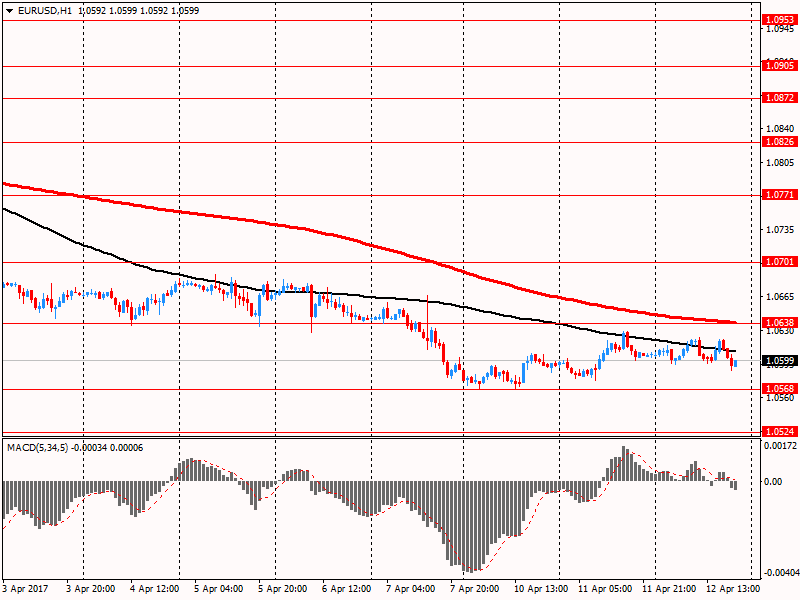Image resolution: width=800 pixels, height=600 pixels.
Task: Click the 12 Apr 13:00 time label
Action: click(x=733, y=589)
